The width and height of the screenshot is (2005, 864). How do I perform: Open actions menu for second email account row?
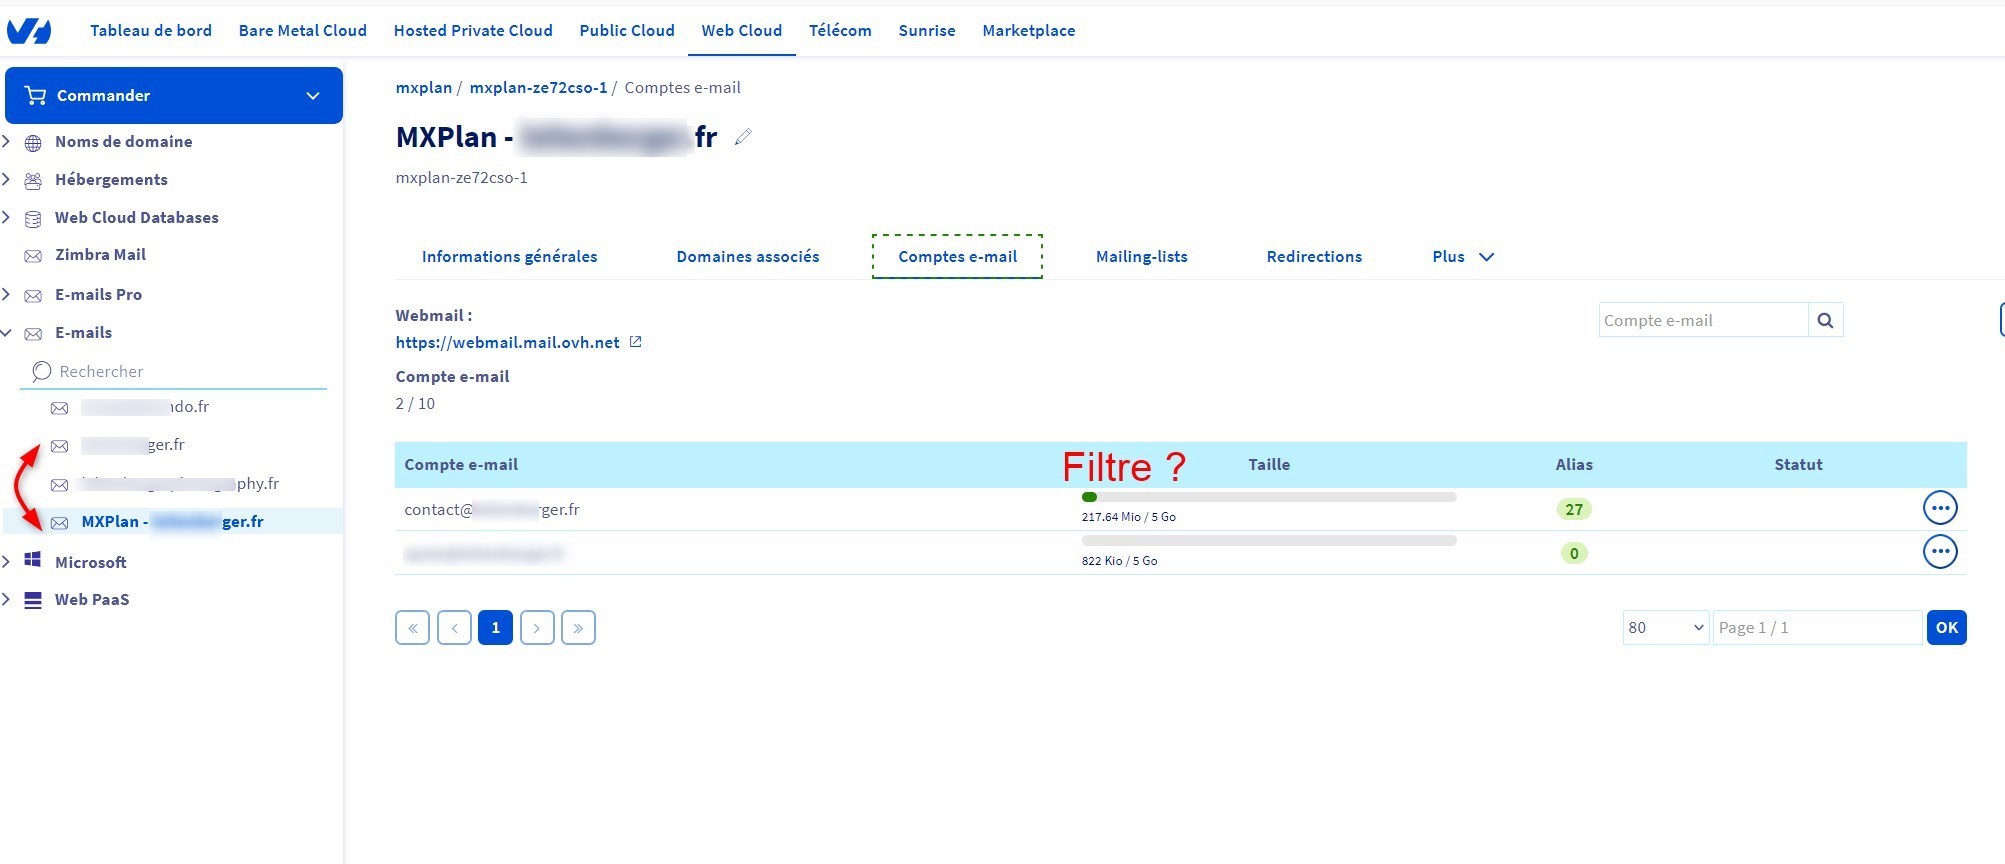point(1940,552)
